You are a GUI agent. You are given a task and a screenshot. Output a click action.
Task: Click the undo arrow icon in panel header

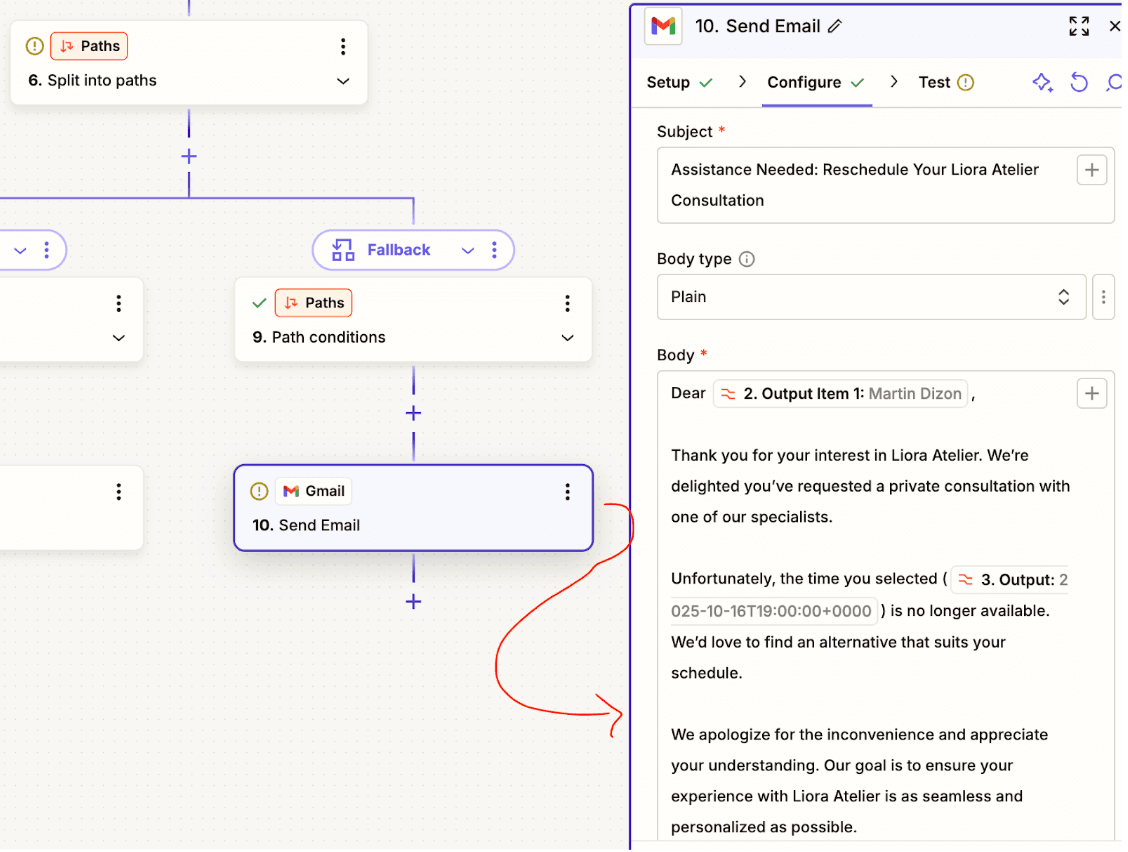pos(1079,82)
